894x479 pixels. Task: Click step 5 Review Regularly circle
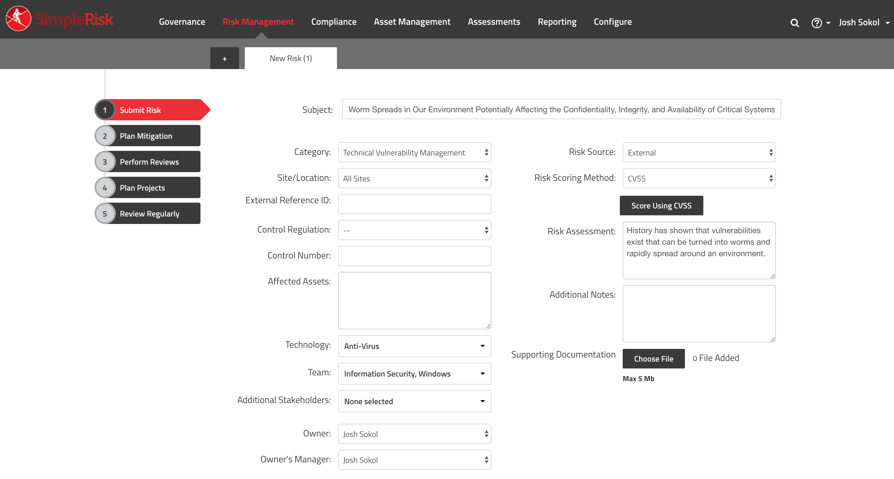pyautogui.click(x=105, y=214)
